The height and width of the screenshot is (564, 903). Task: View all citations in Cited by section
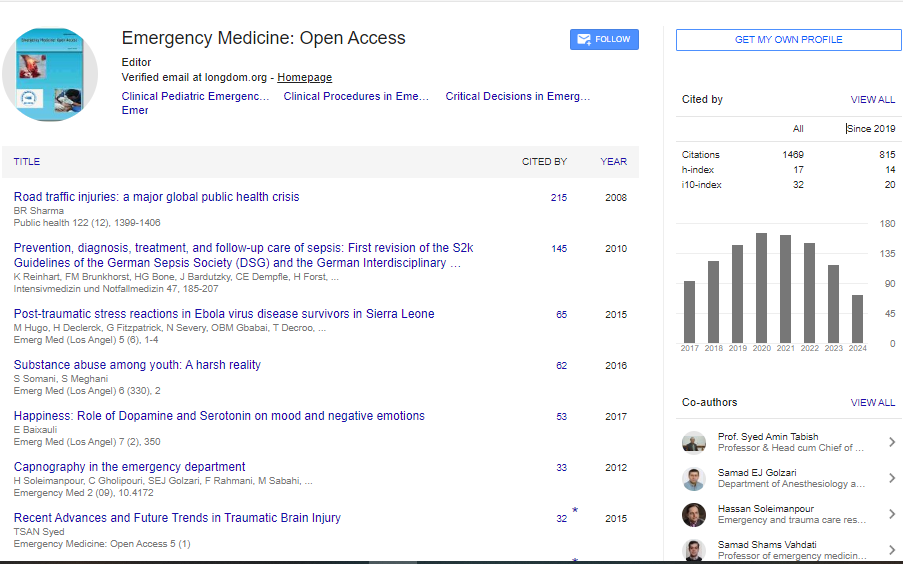click(x=872, y=100)
